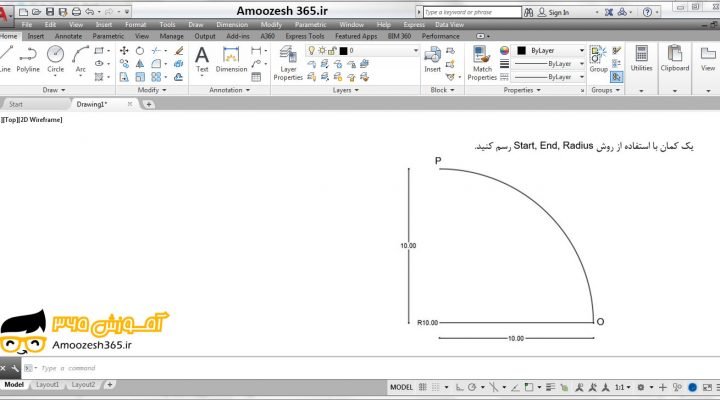This screenshot has width=720, height=400.
Task: Expand the Groups panel
Action: click(606, 90)
